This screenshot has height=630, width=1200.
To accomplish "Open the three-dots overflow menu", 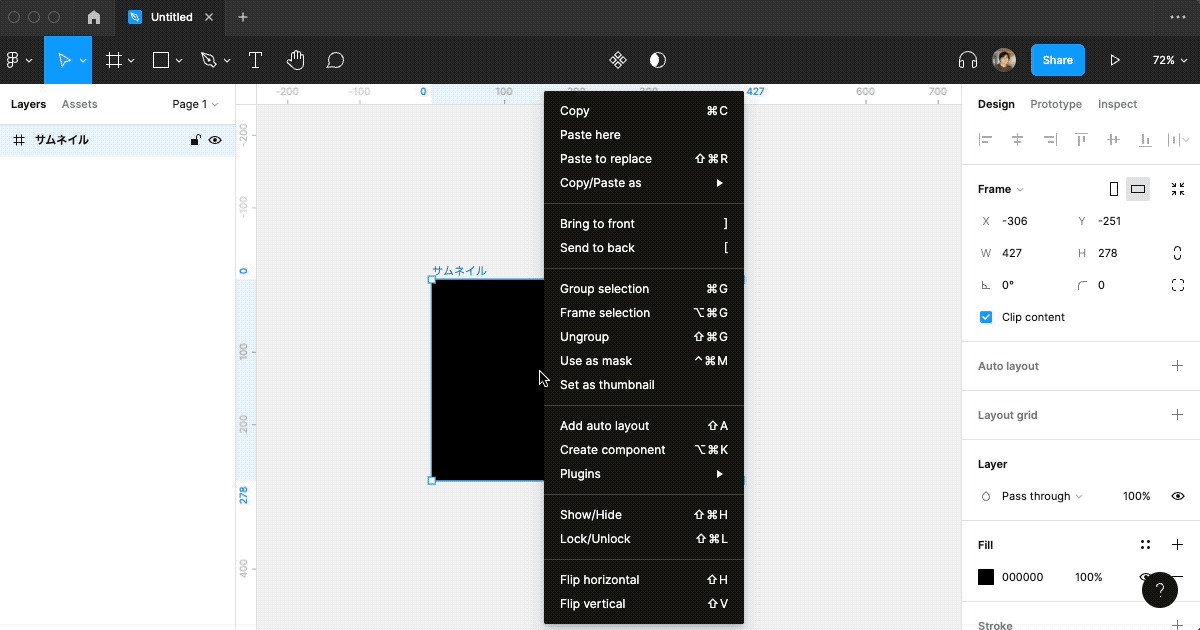I will [1177, 17].
